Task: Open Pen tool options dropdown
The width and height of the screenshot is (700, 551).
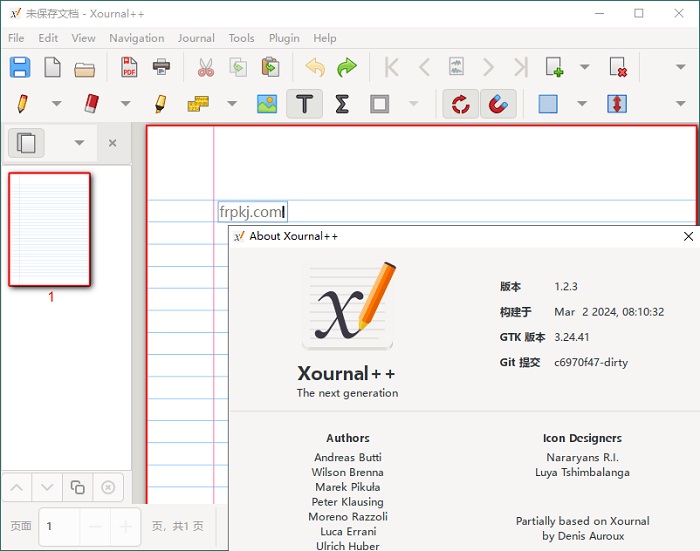Action: click(56, 104)
